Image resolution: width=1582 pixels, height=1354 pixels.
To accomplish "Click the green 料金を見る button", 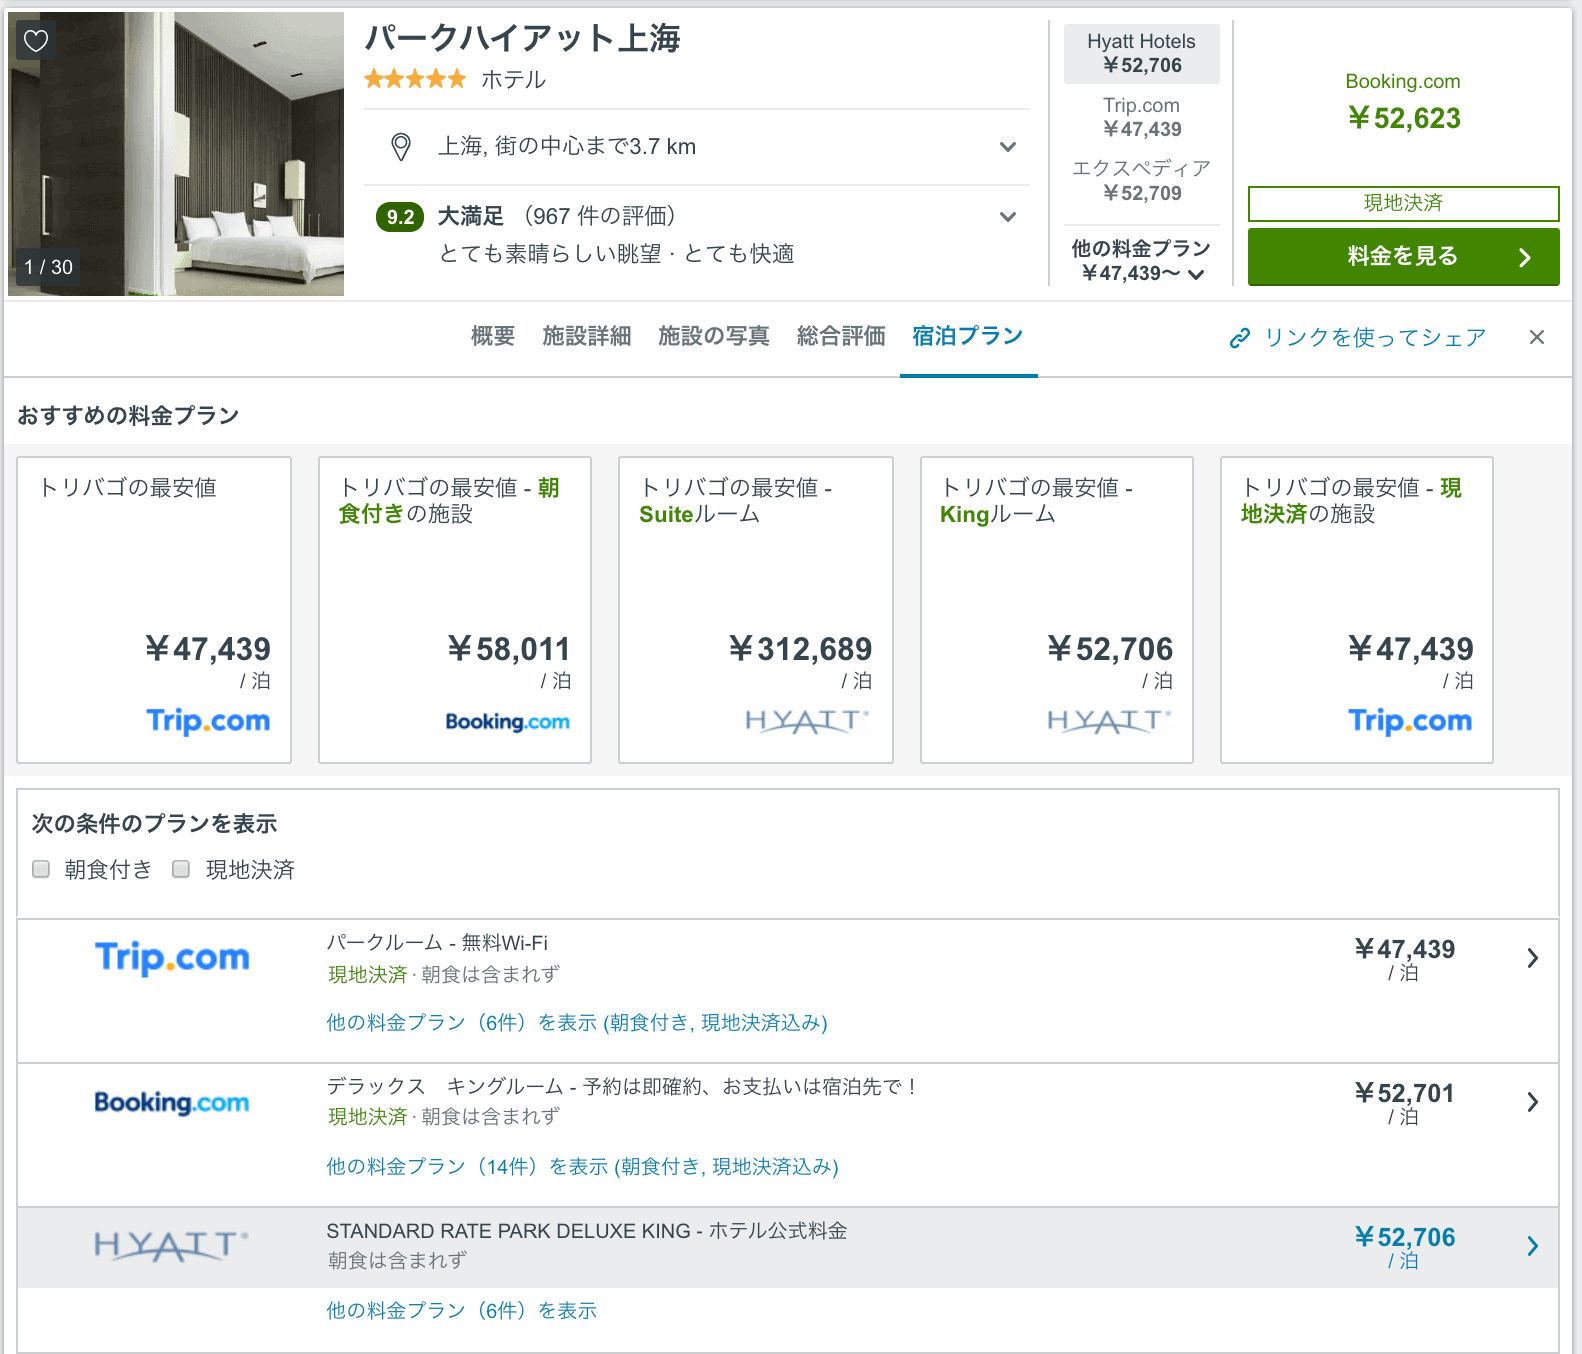I will tap(1403, 257).
